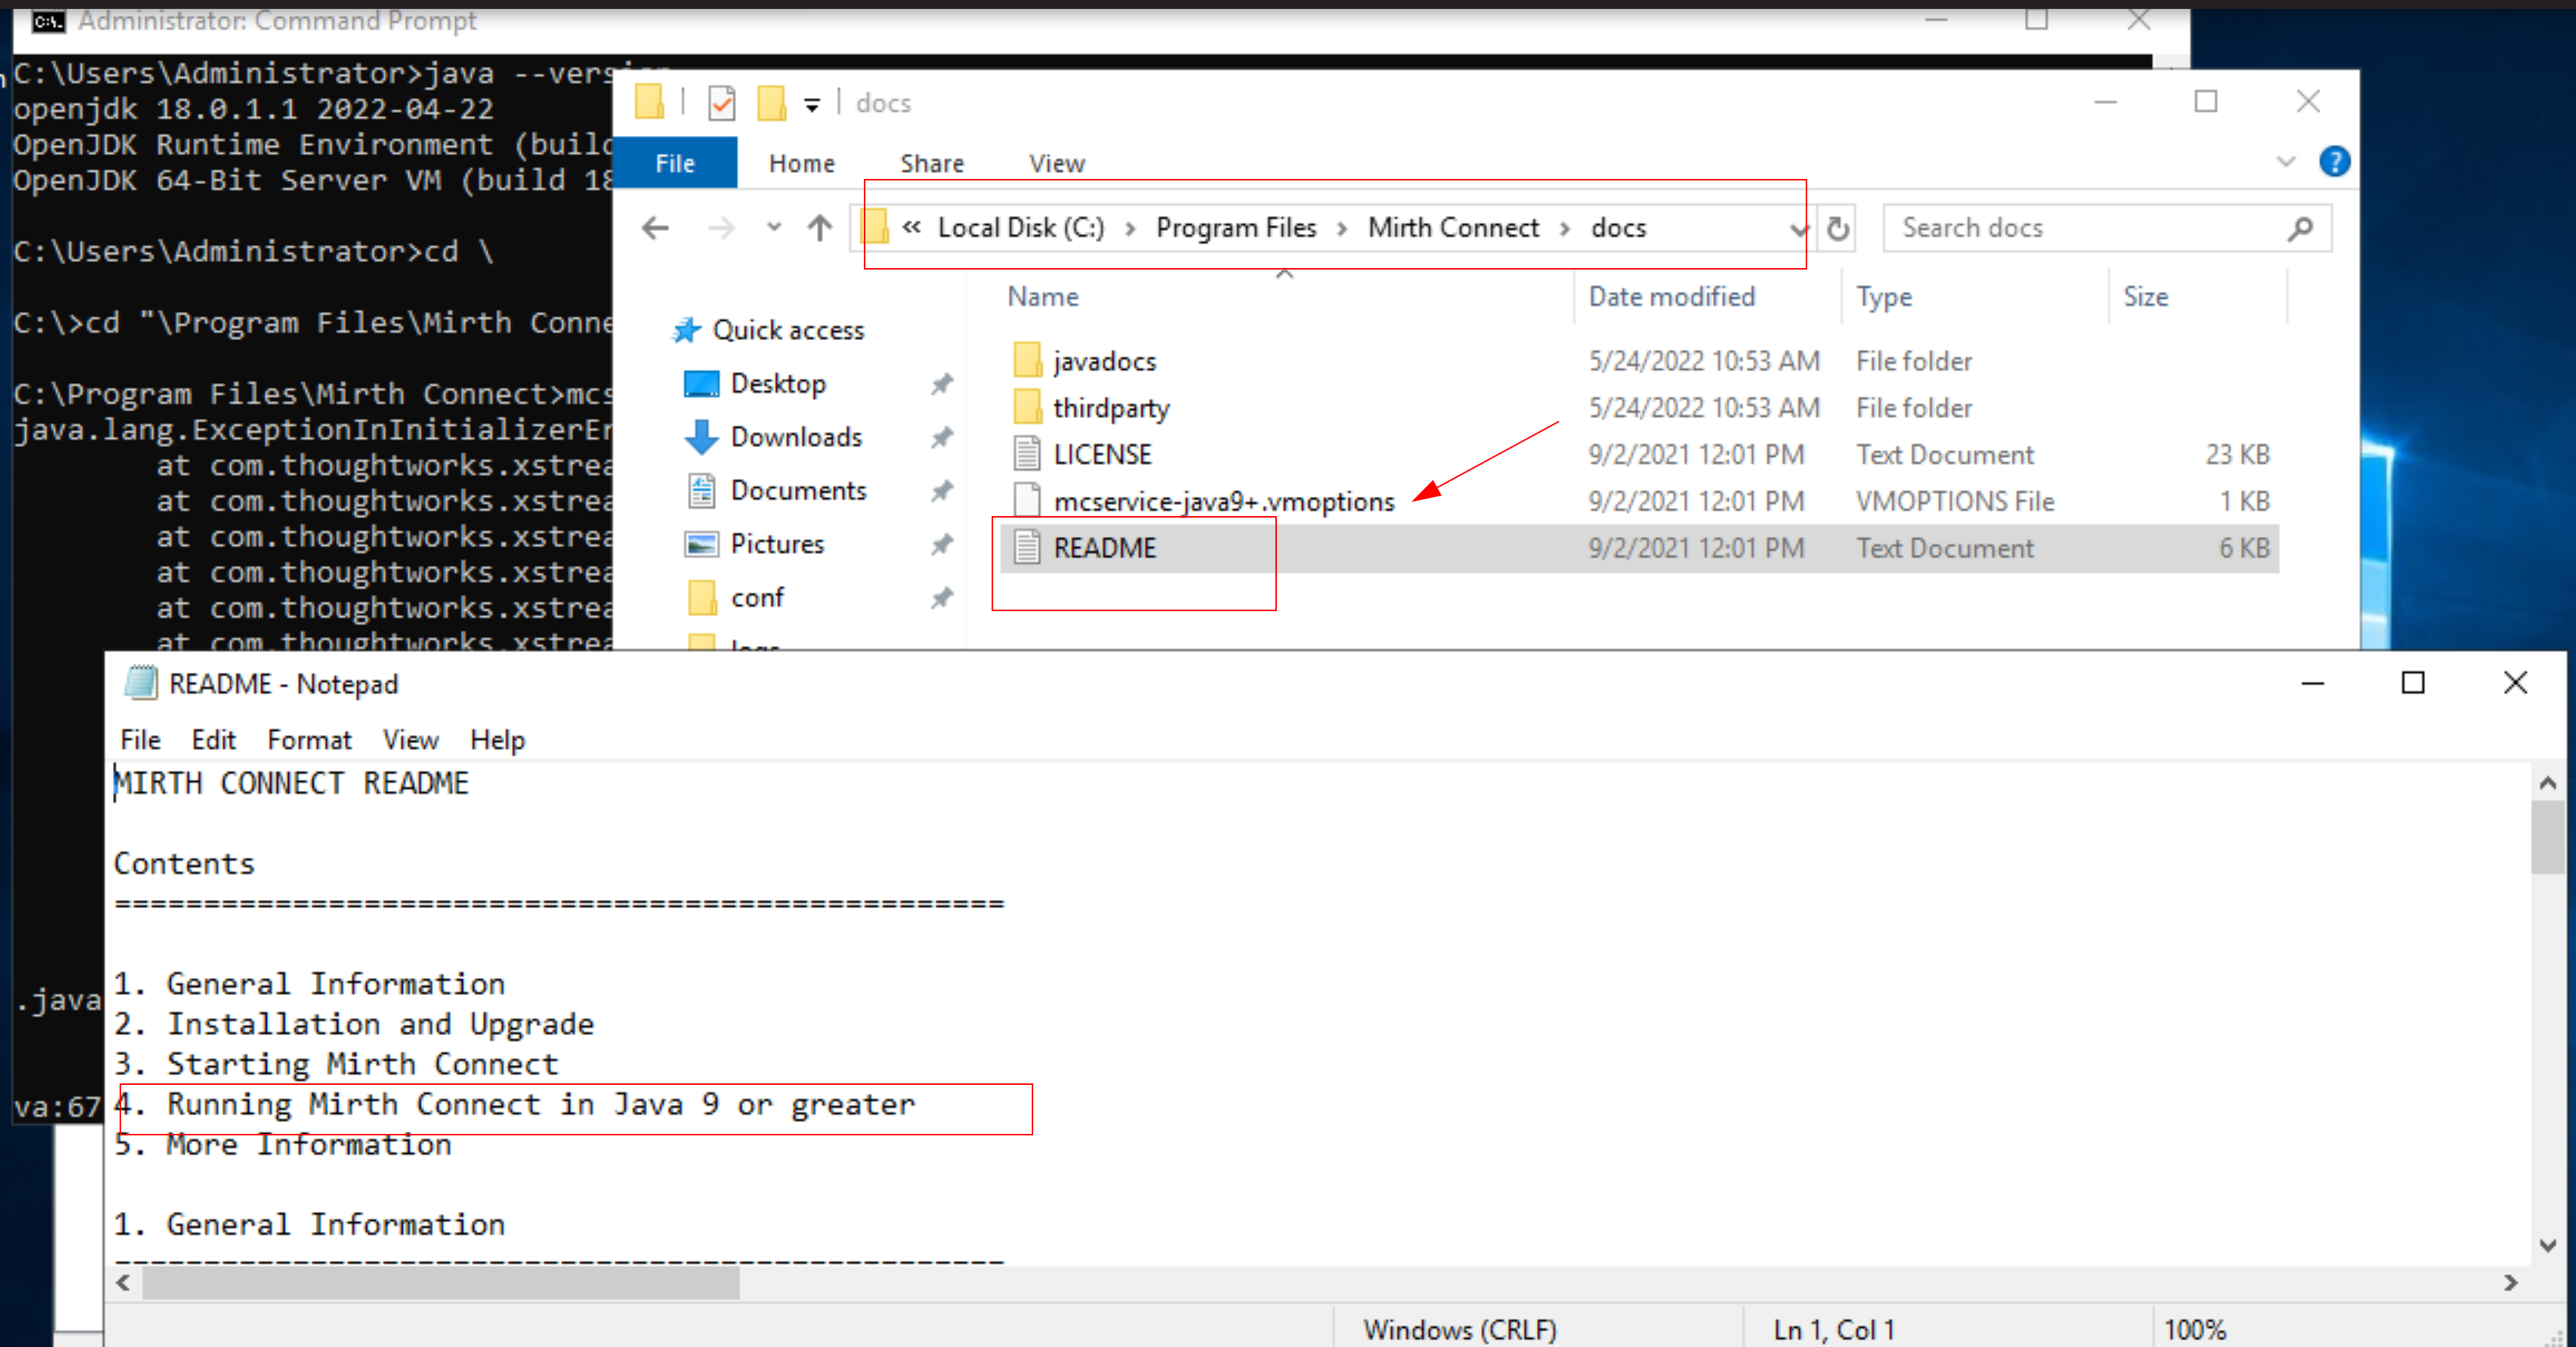Viewport: 2576px width, 1347px height.
Task: Click the search magnifier in Search docs
Action: point(2299,229)
